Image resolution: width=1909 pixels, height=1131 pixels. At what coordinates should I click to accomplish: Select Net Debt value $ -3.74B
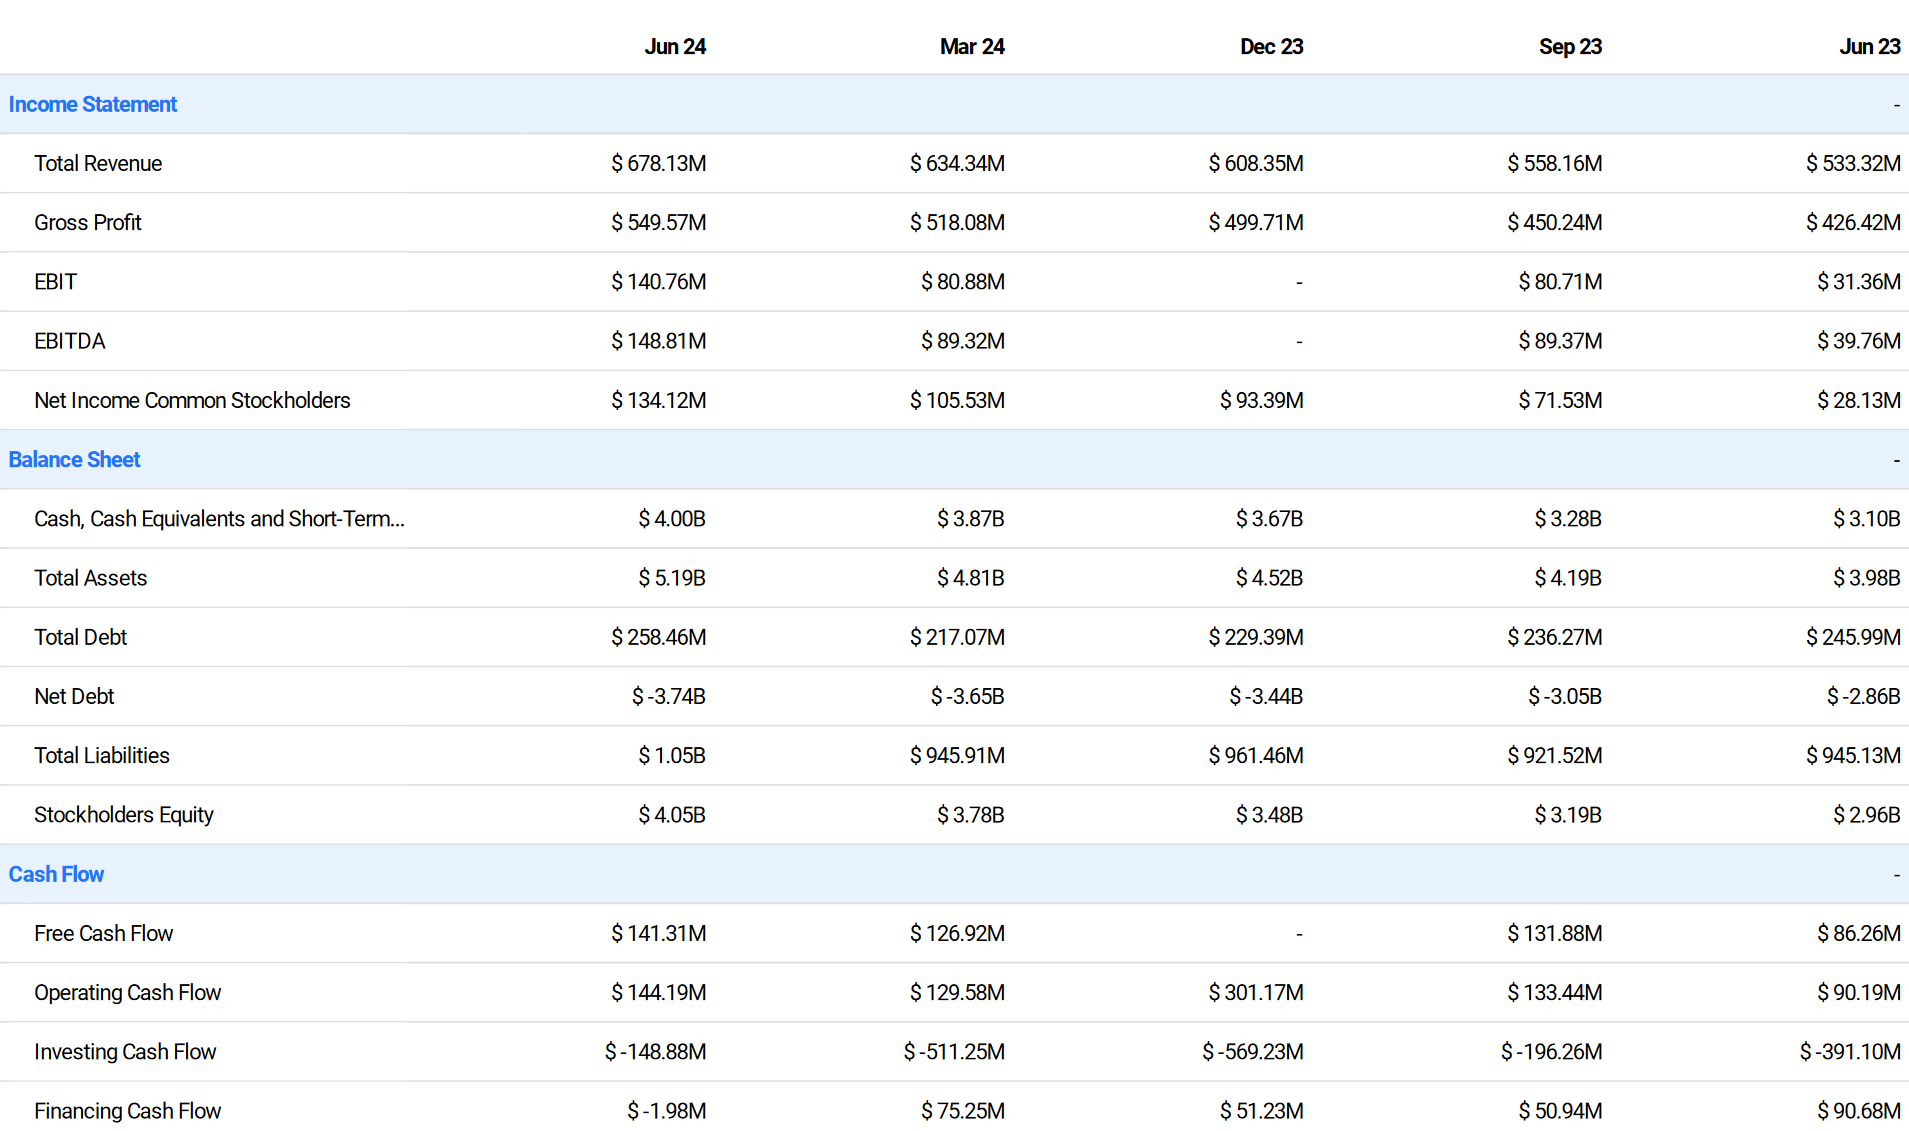669,696
